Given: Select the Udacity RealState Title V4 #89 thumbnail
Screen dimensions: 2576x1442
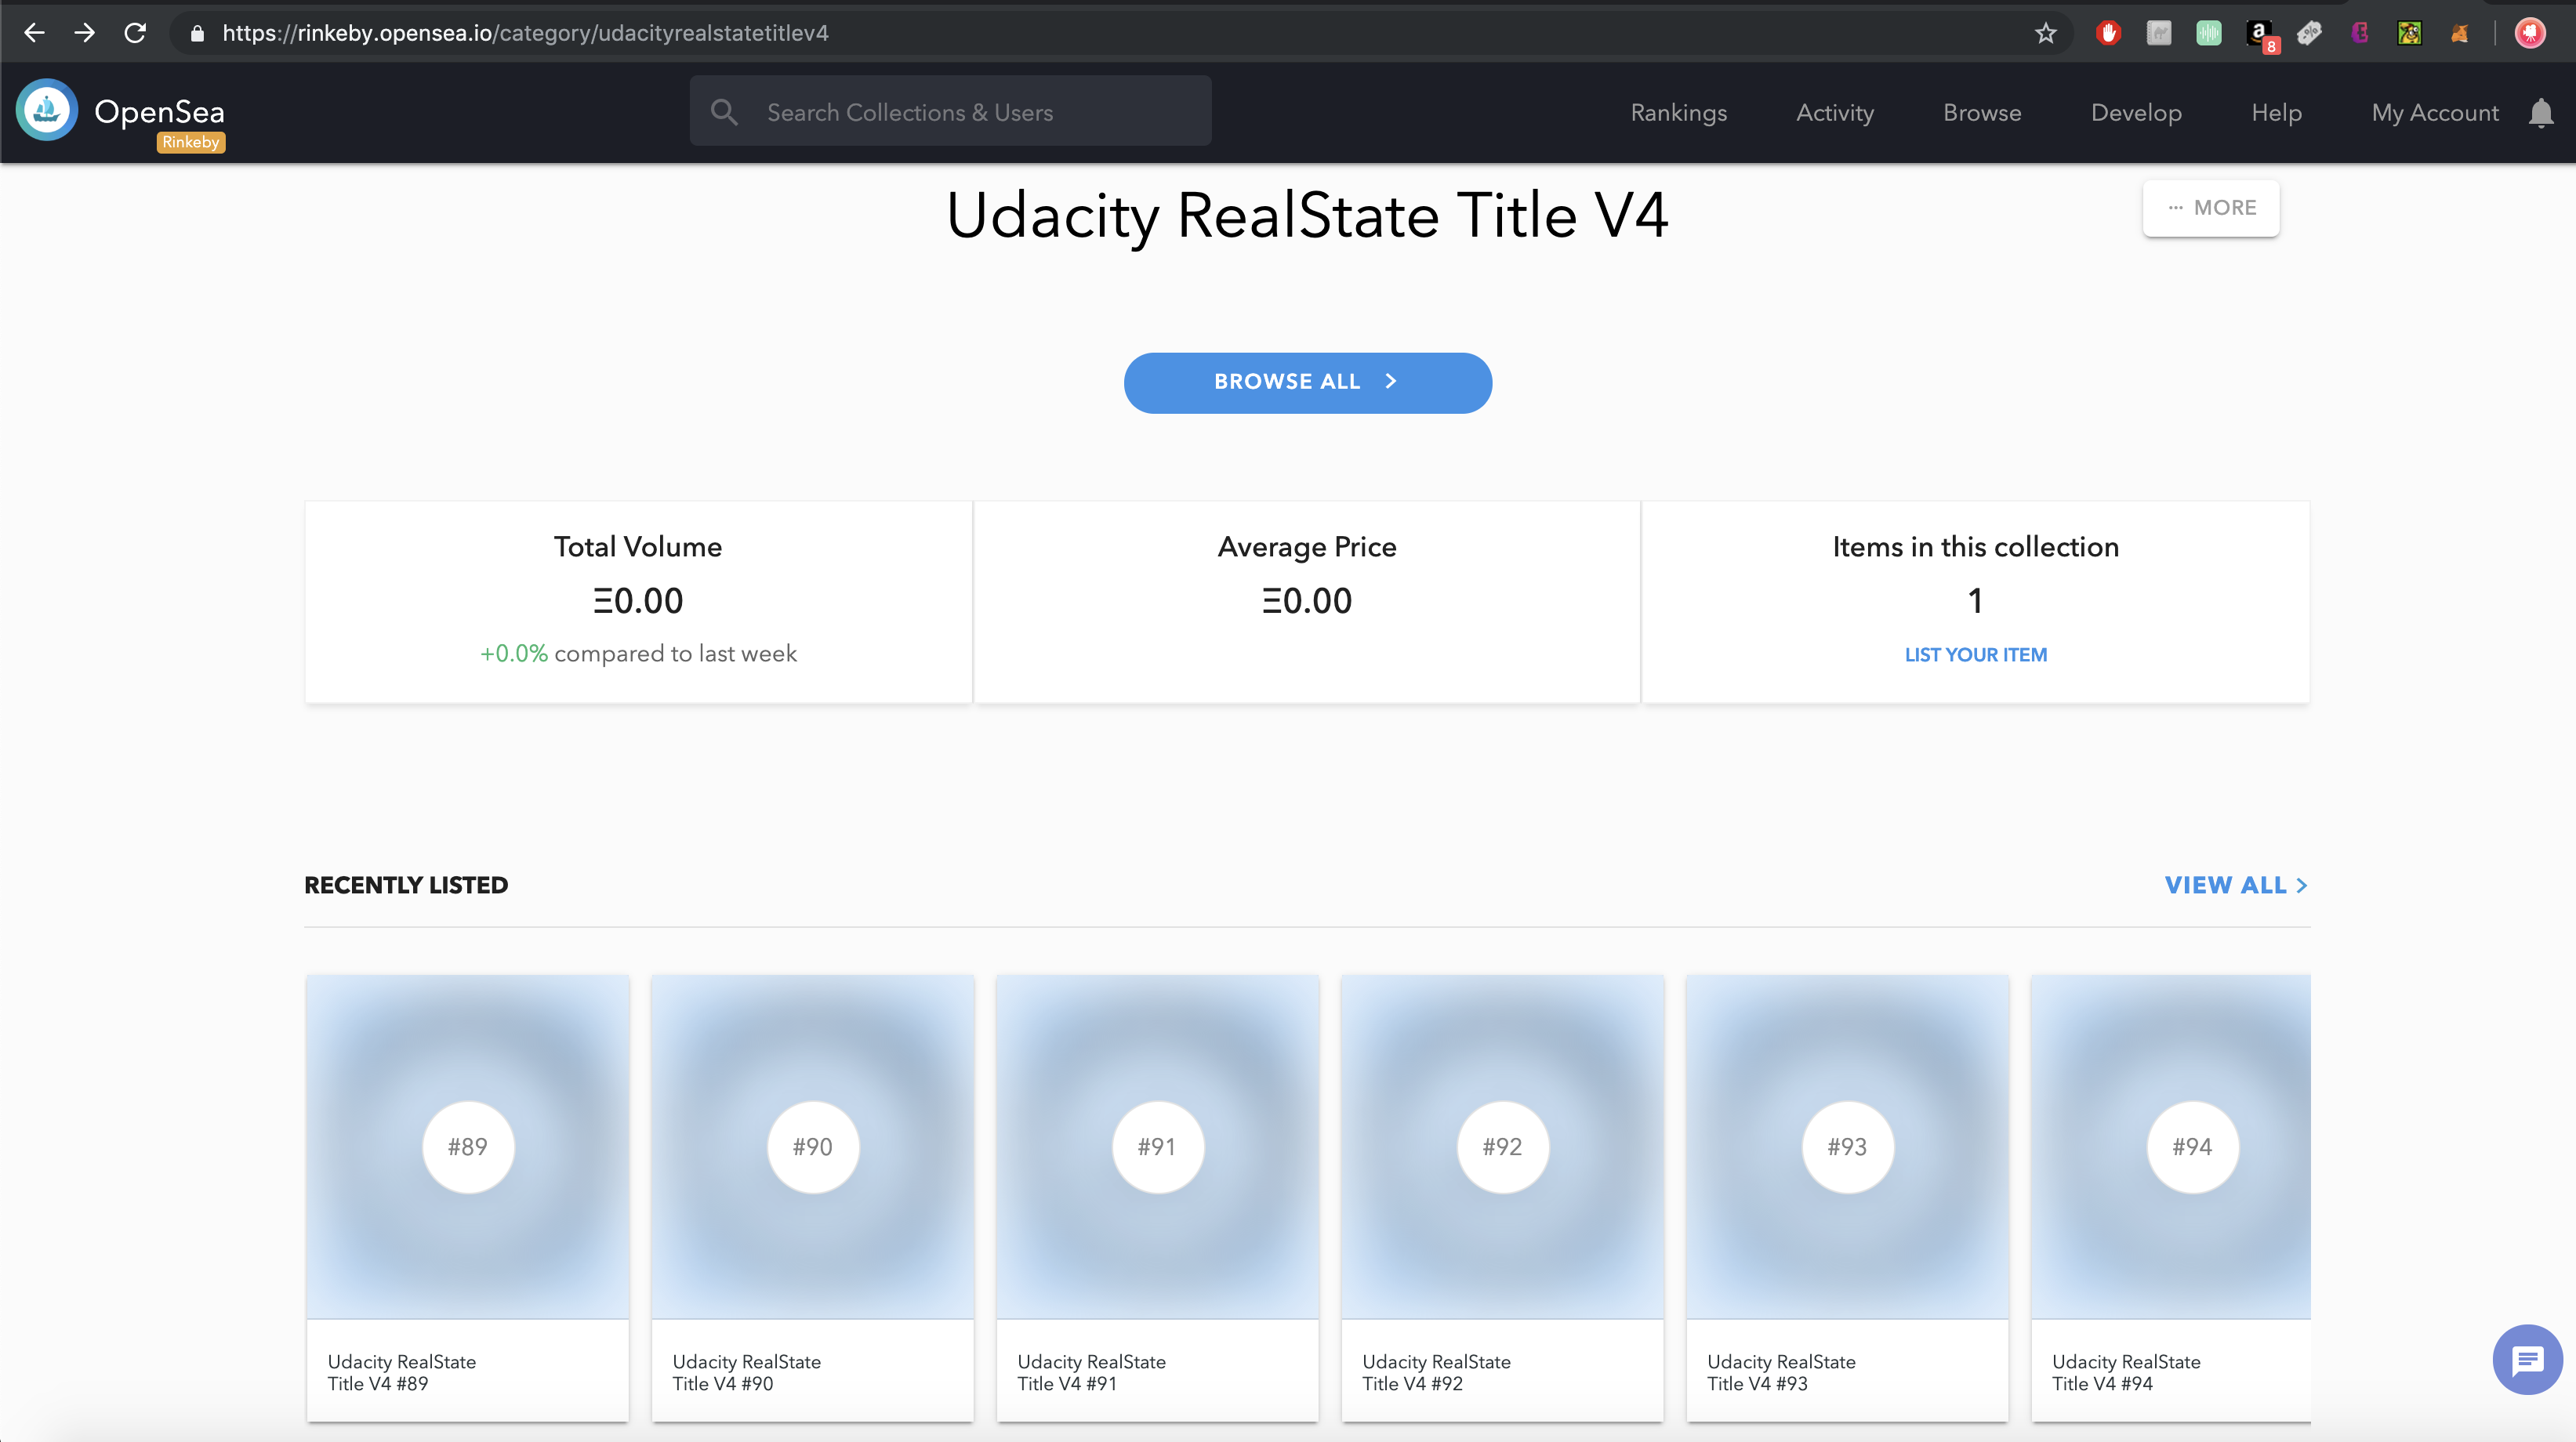Looking at the screenshot, I should pyautogui.click(x=467, y=1147).
